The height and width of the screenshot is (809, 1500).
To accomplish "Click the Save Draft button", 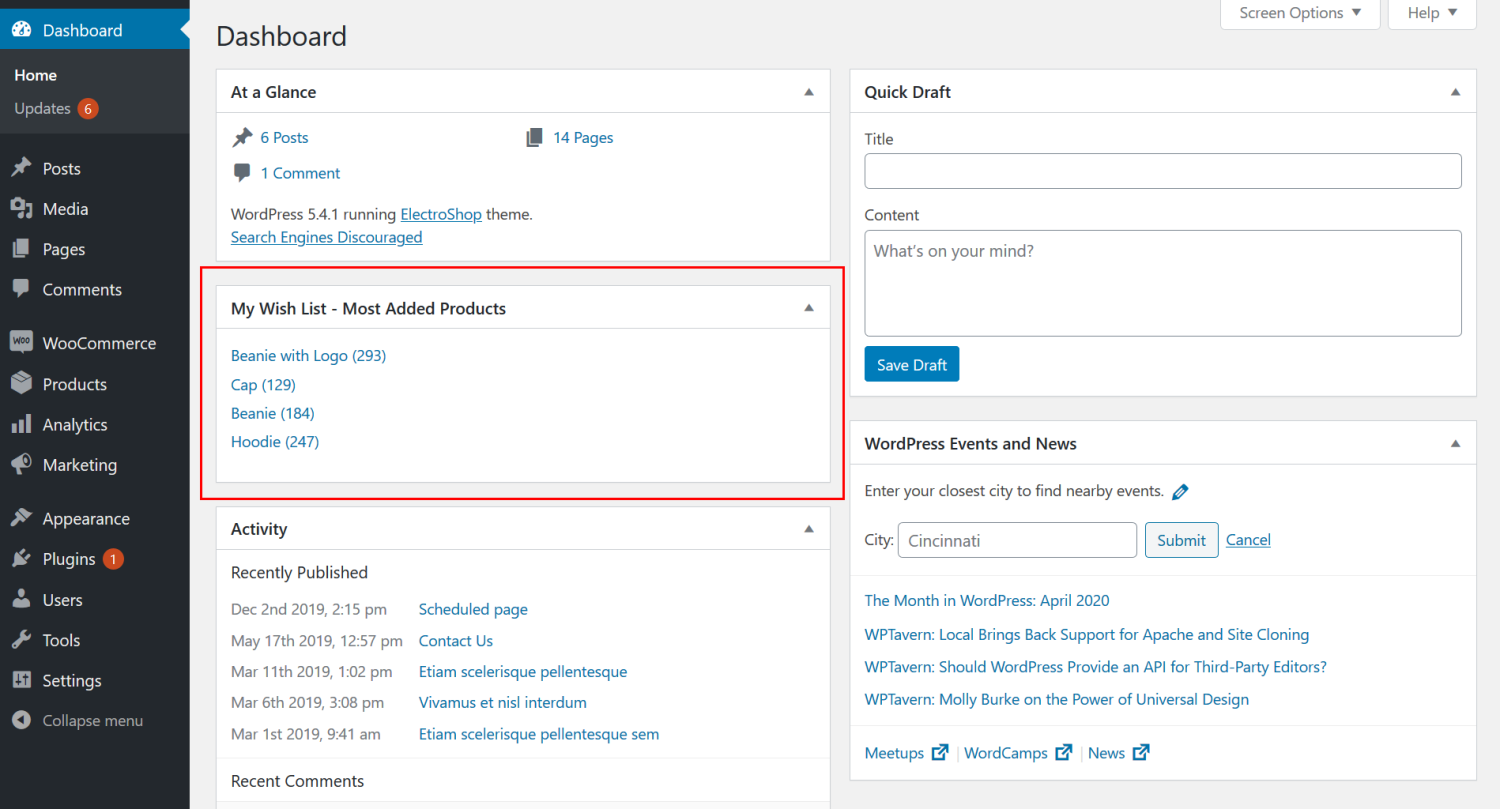I will point(911,363).
